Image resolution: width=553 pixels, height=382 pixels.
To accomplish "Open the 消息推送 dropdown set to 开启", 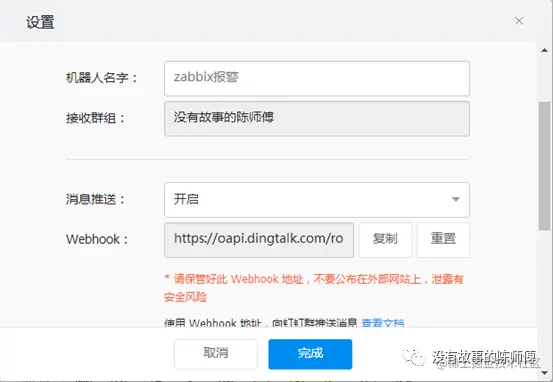I will click(317, 200).
